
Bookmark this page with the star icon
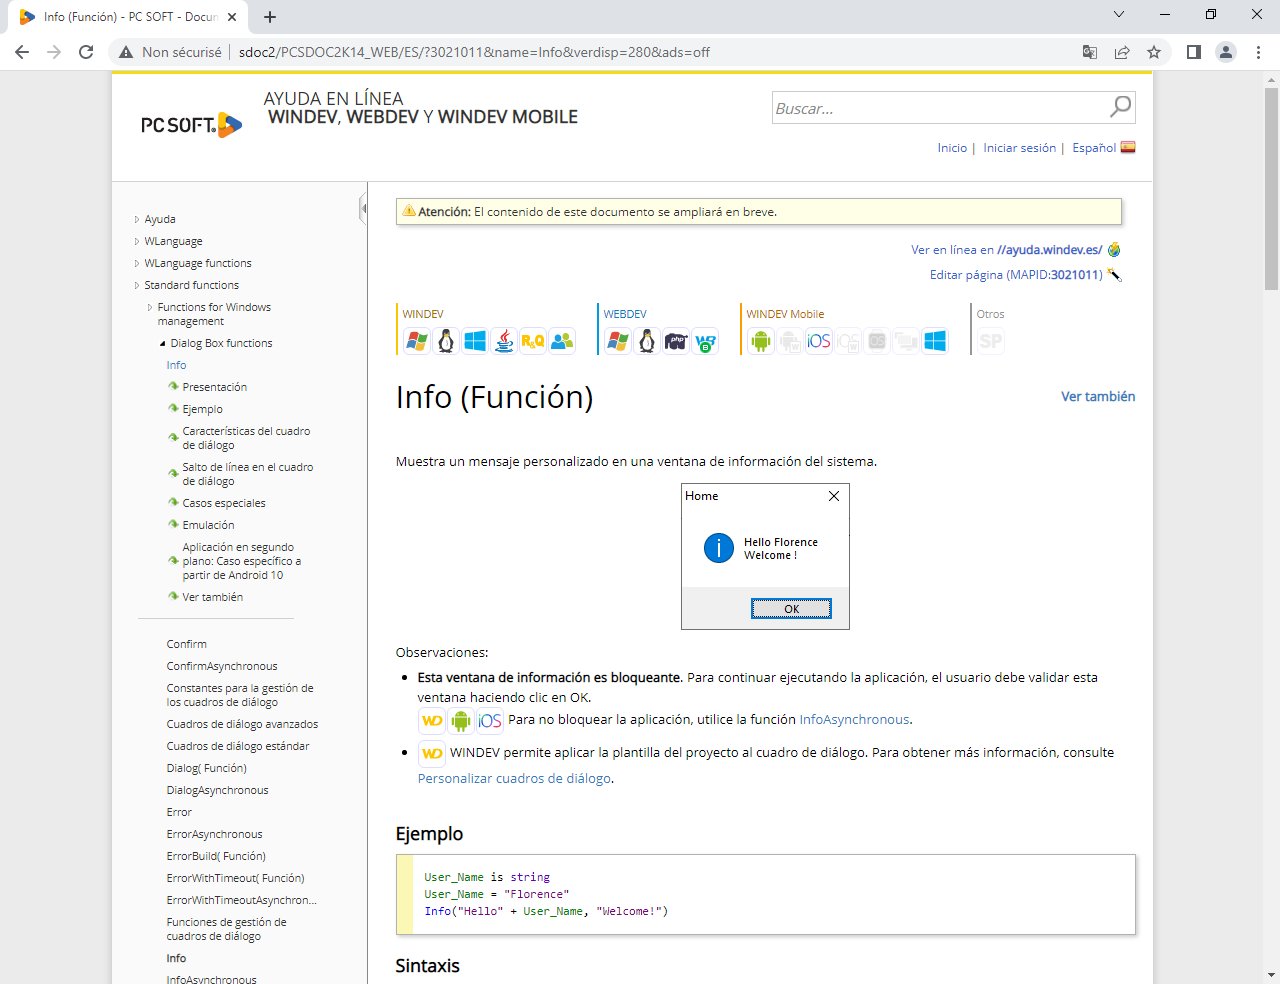tap(1154, 52)
